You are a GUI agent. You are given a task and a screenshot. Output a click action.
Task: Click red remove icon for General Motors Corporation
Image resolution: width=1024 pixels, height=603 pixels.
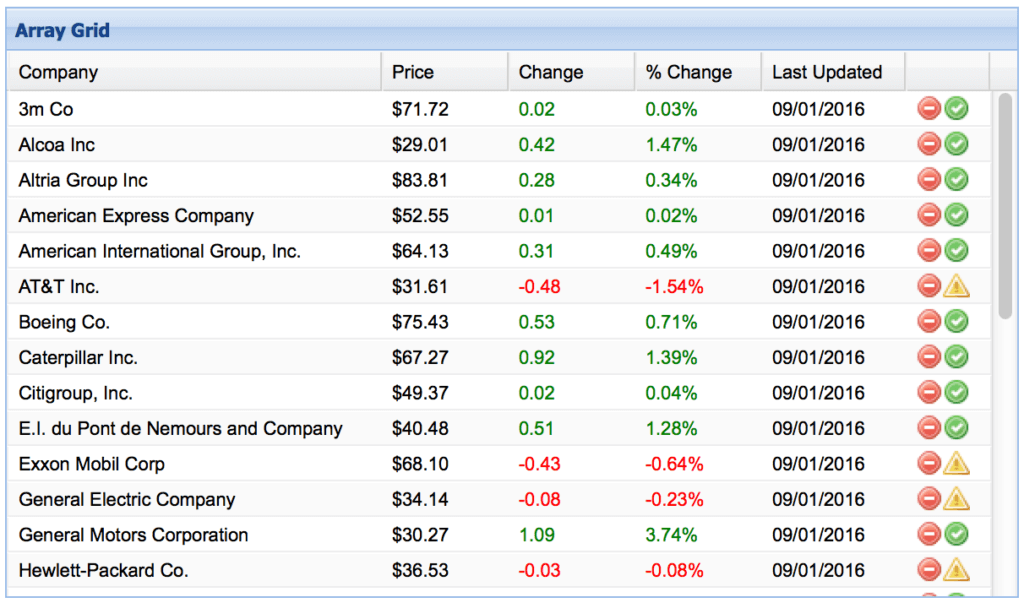(929, 534)
